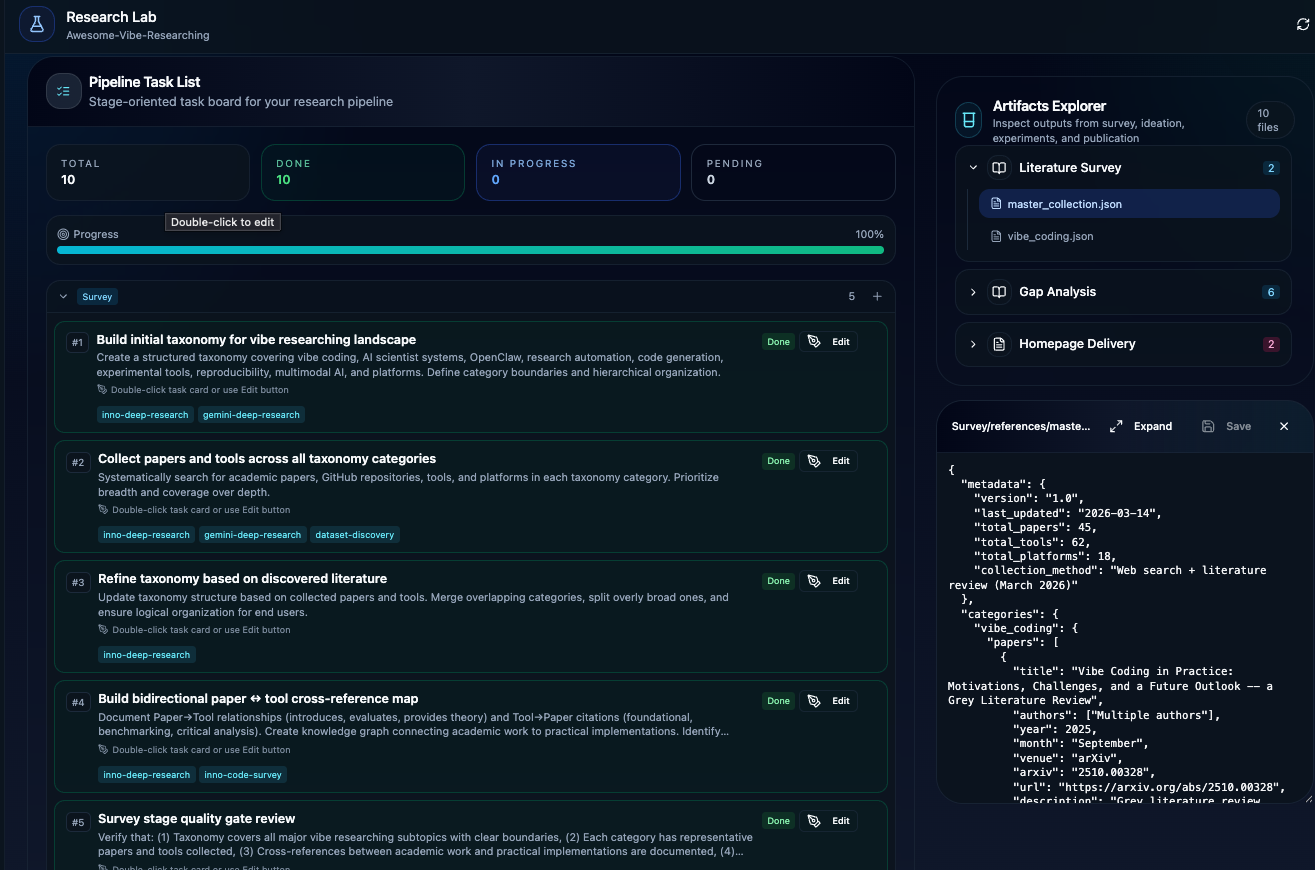Click the Research Lab flask logo icon

(x=37, y=25)
